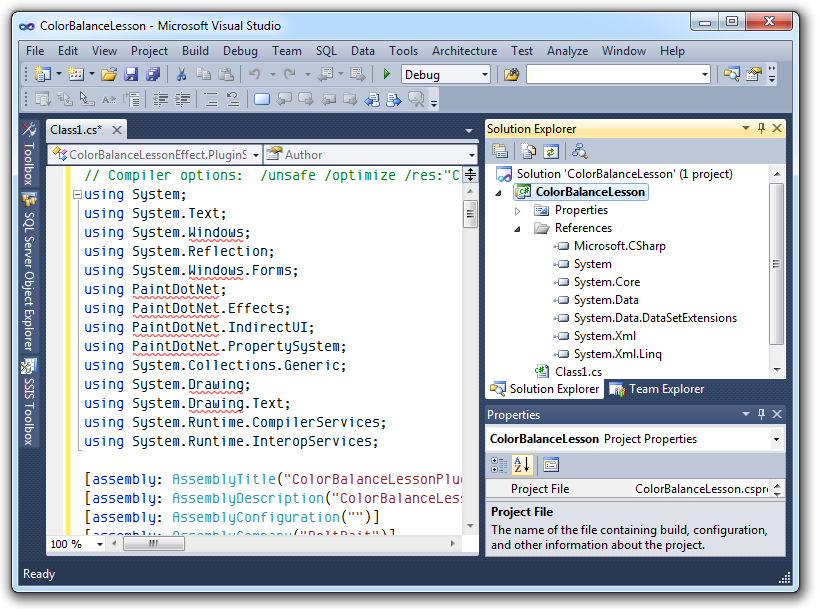Viewport: 821px width, 609px height.
Task: Increase line indent with toolbar icon
Action: pos(182,99)
